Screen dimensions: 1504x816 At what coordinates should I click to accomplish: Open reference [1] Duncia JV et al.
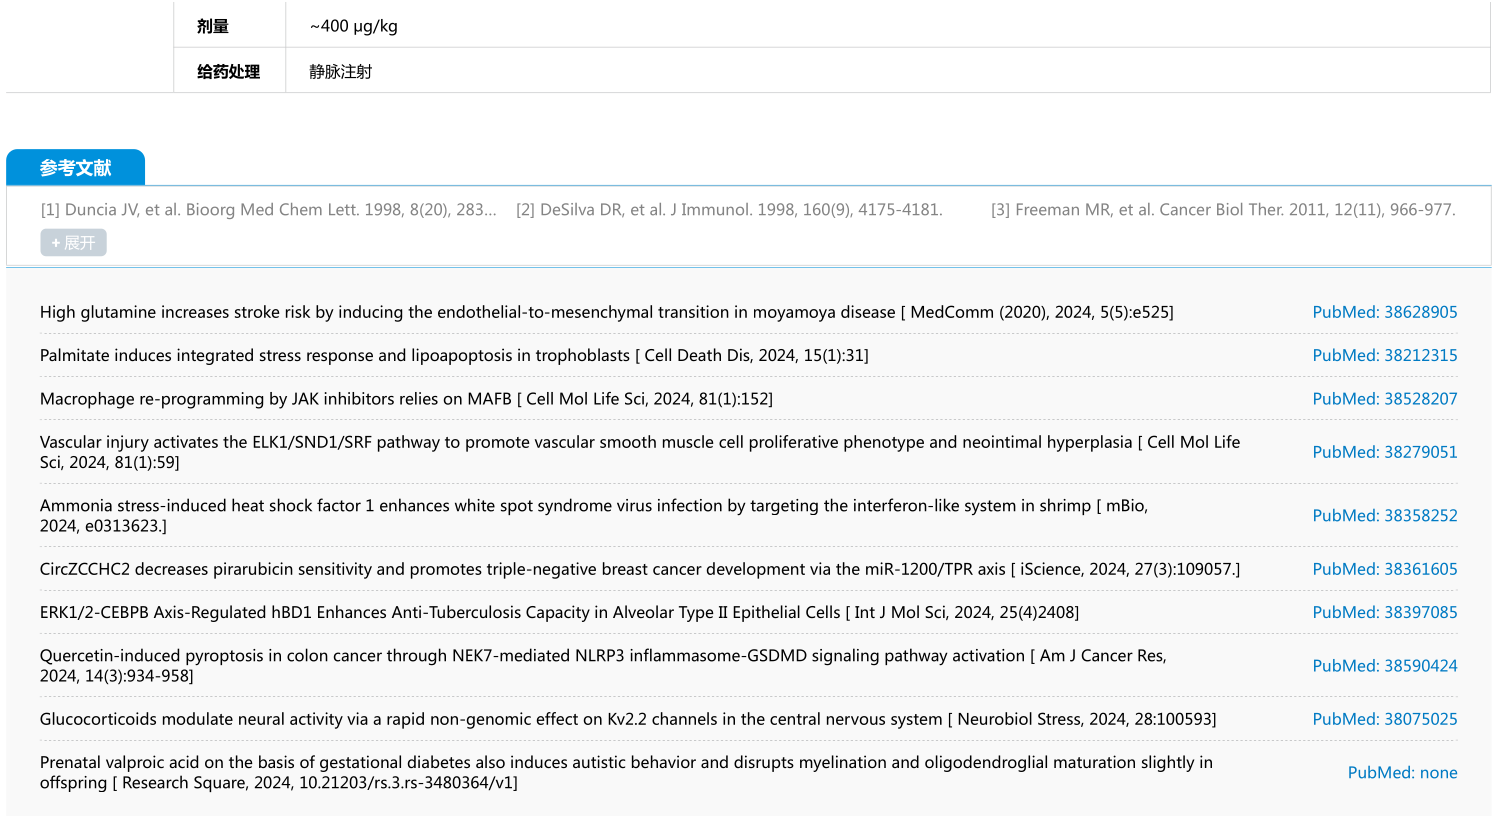tap(268, 209)
